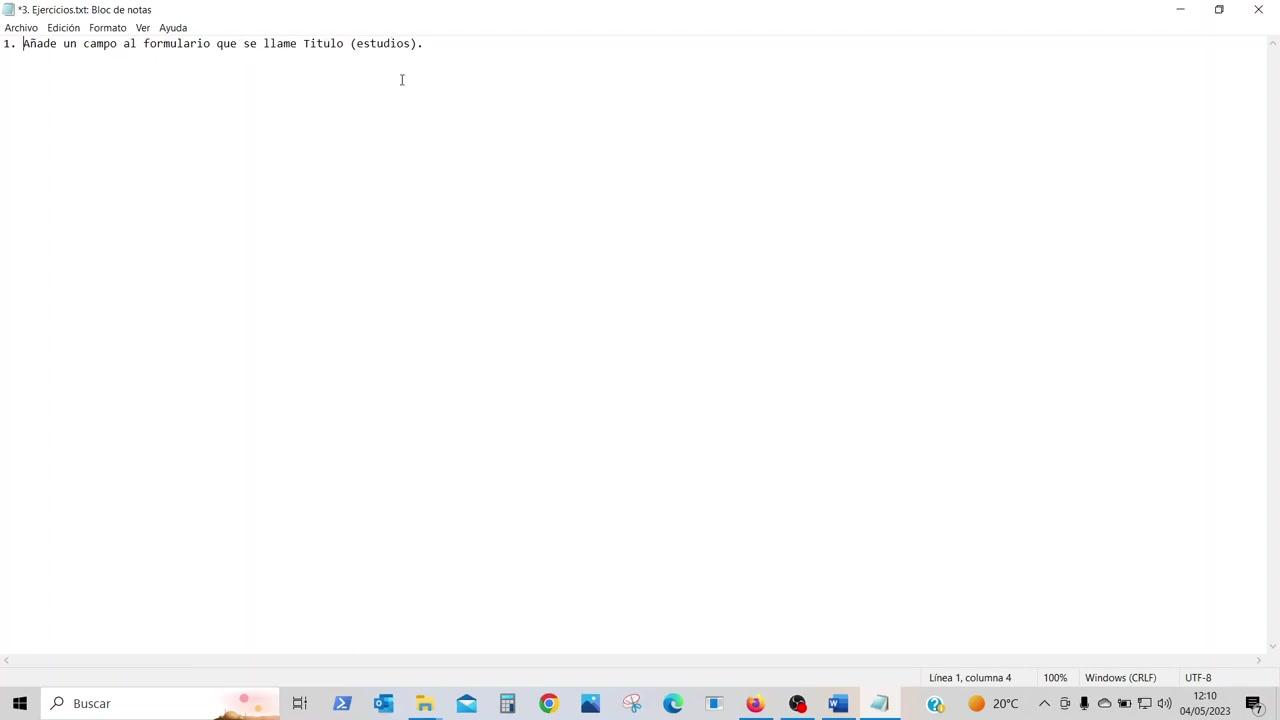
Task: Click the Windows (CRLF) status entry
Action: pos(1120,678)
